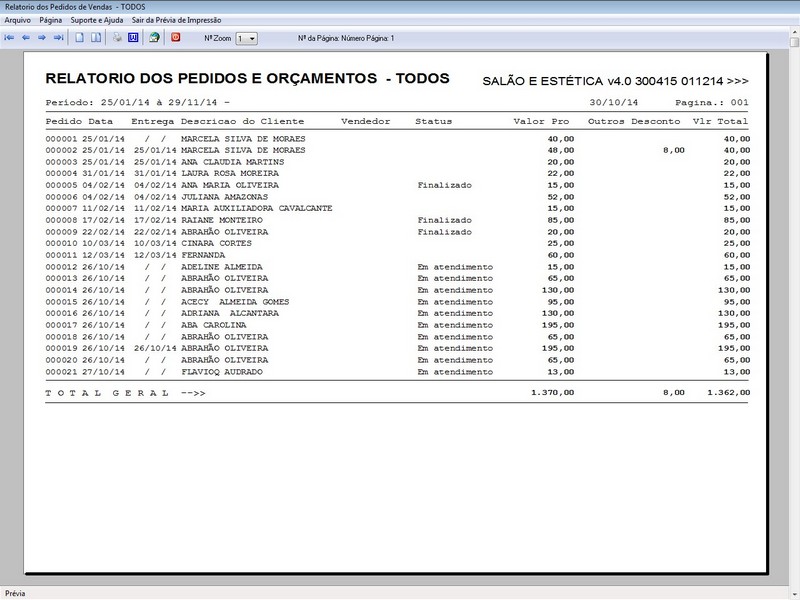
Task: Click the next page arrow
Action: coord(42,38)
